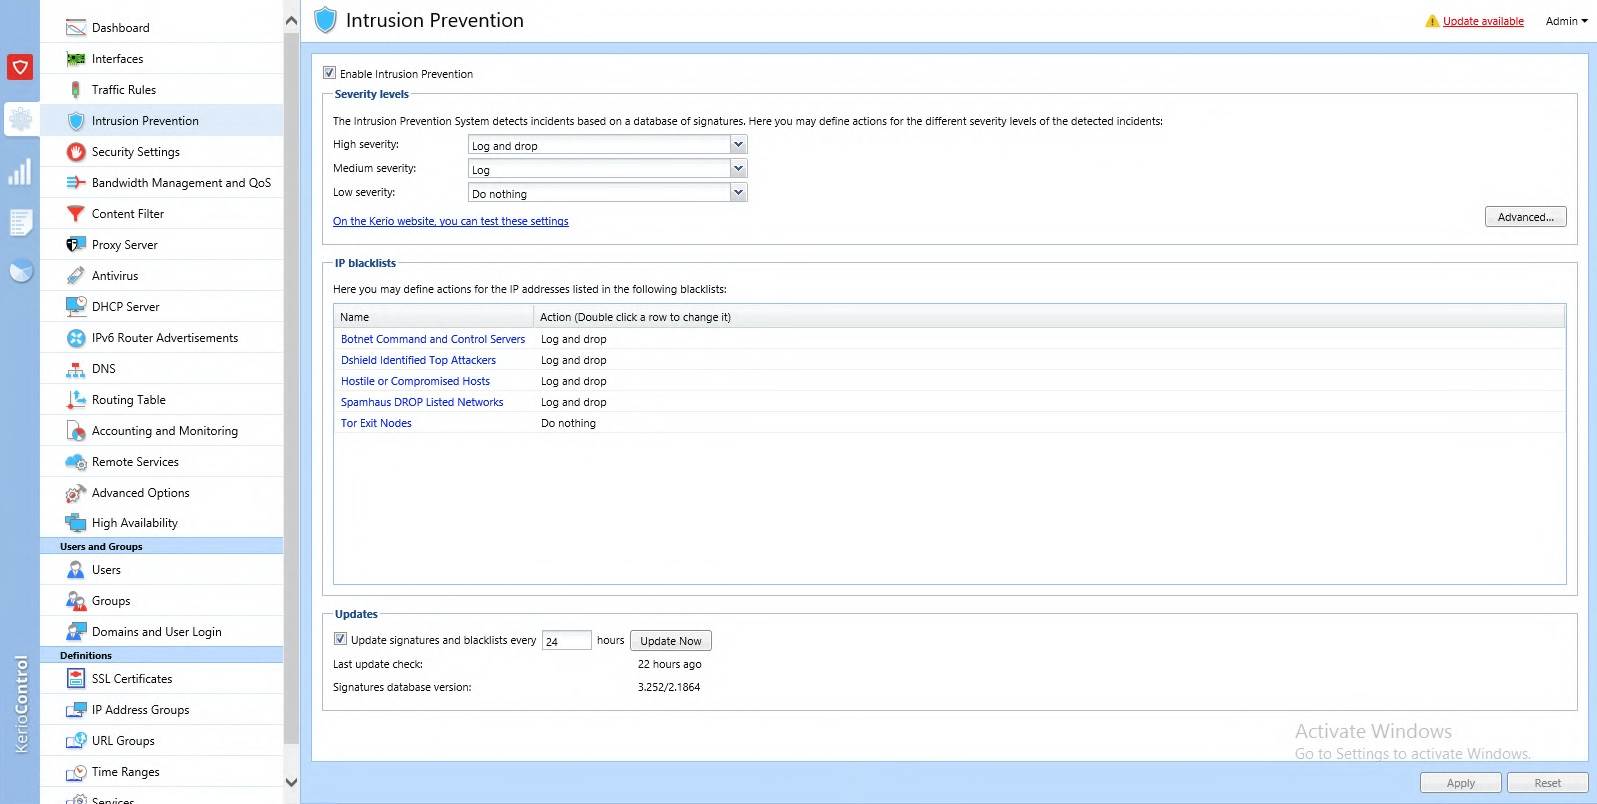The width and height of the screenshot is (1597, 804).
Task: Click the Antivirus syringe icon
Action: point(75,276)
